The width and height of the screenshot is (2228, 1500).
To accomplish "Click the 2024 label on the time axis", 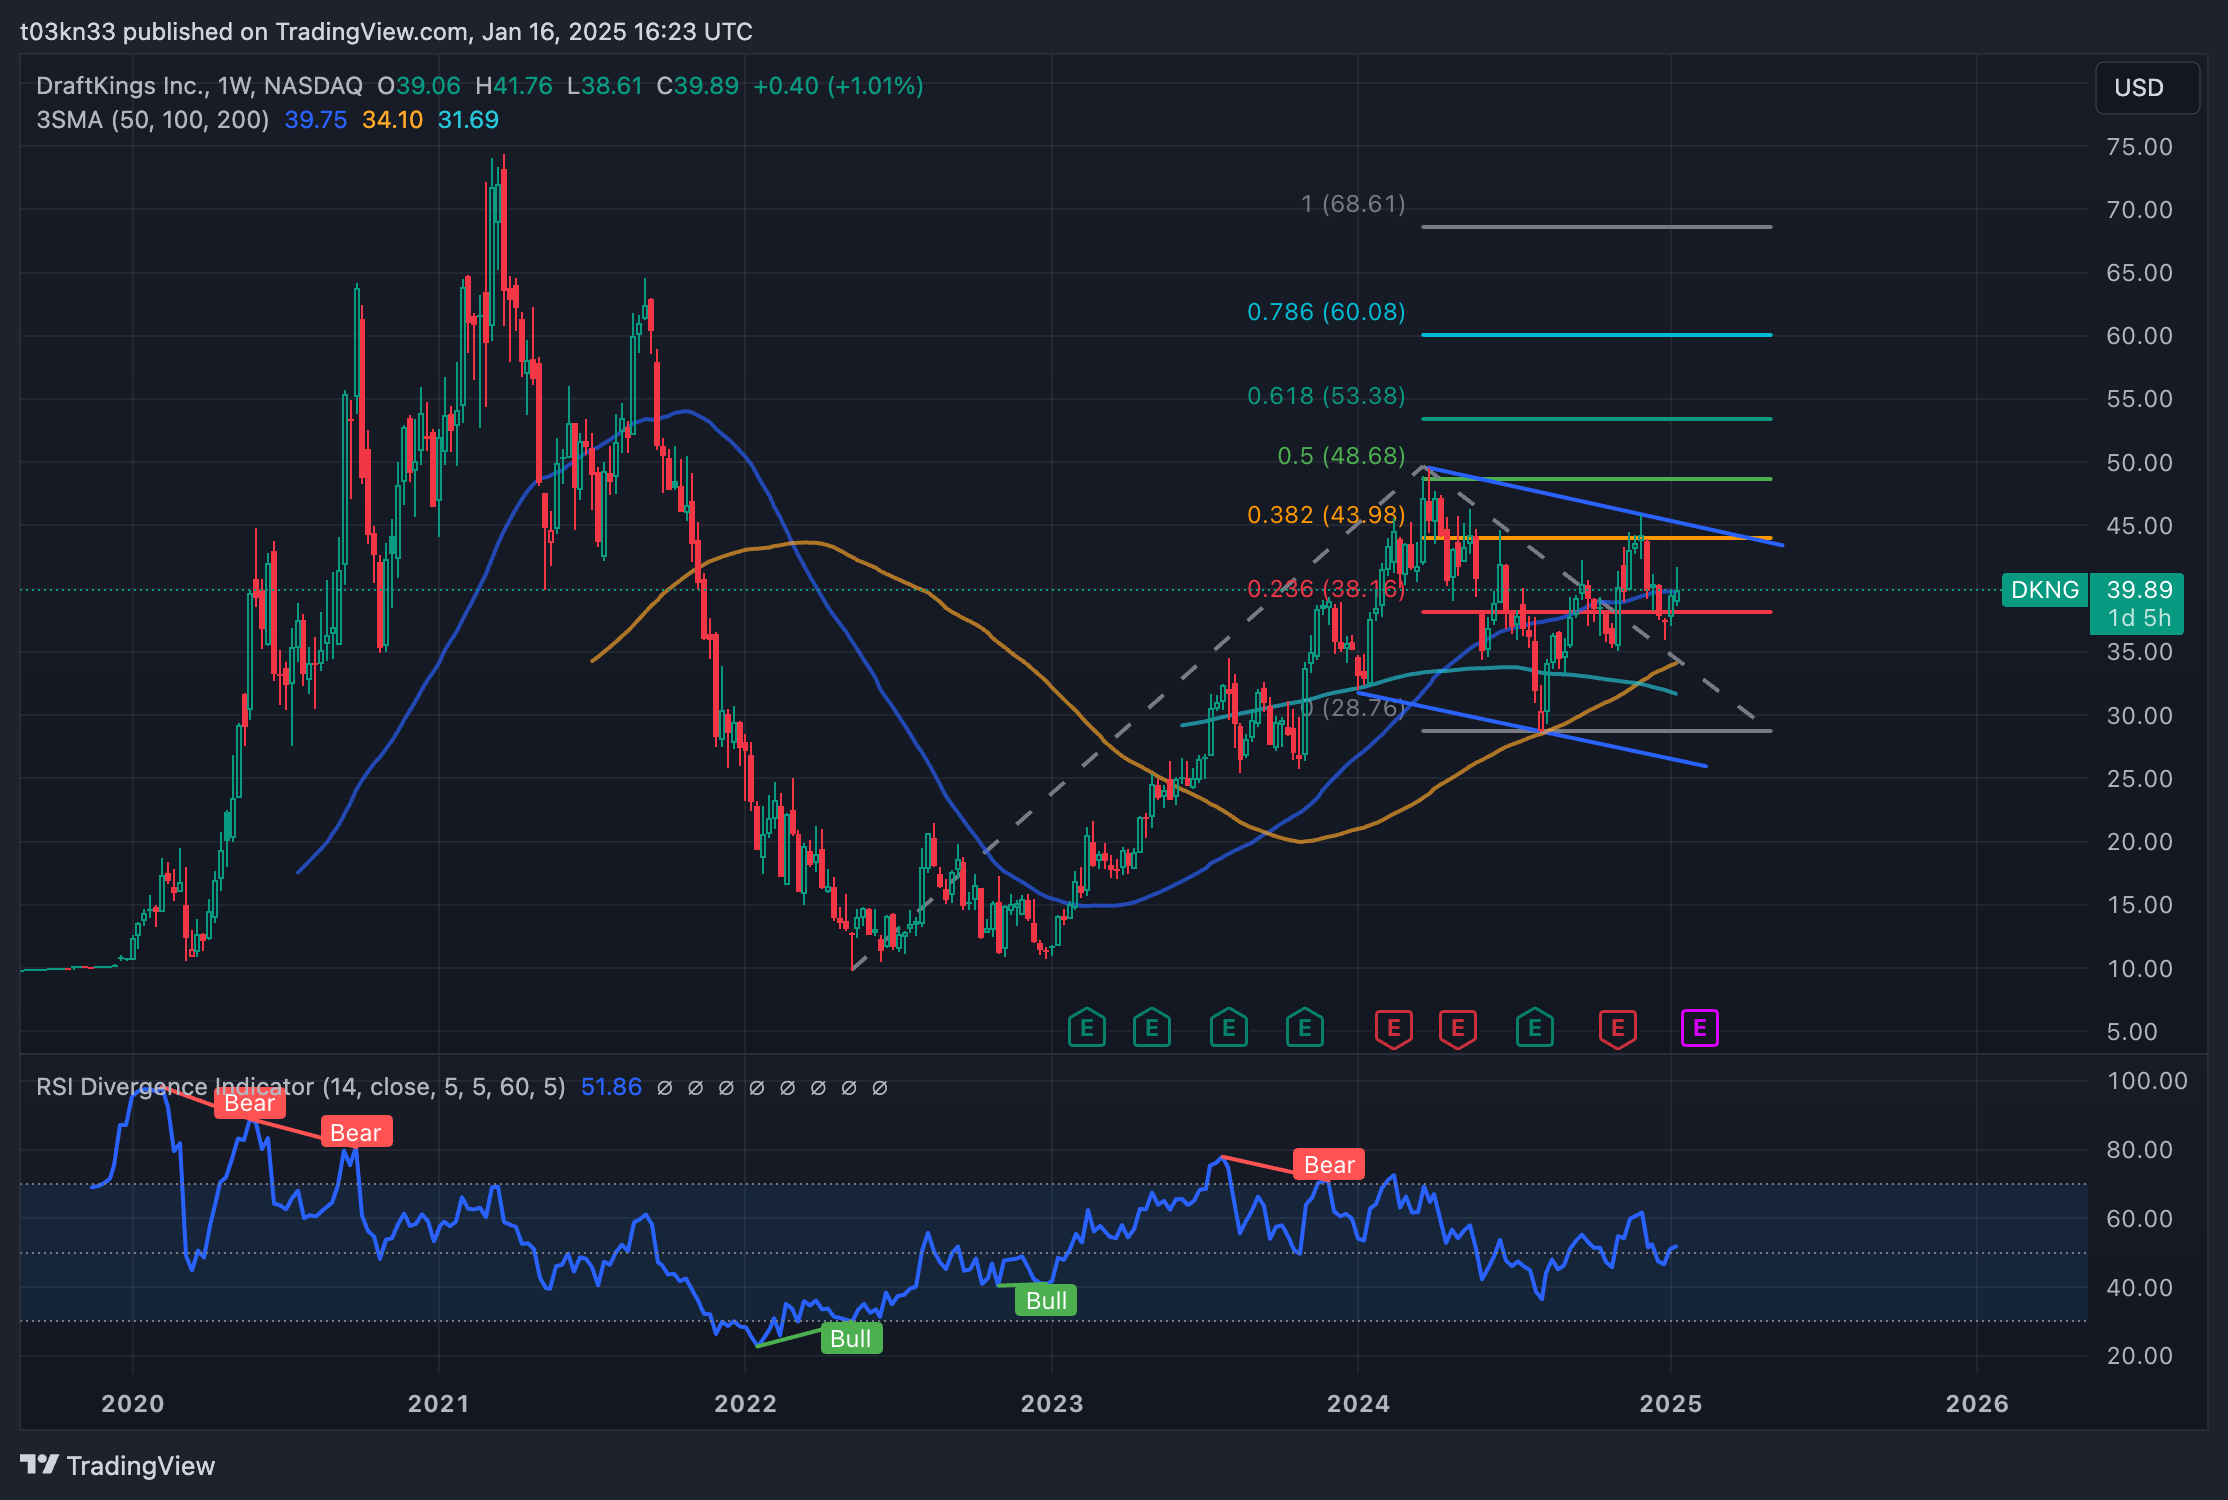I will coord(1358,1404).
